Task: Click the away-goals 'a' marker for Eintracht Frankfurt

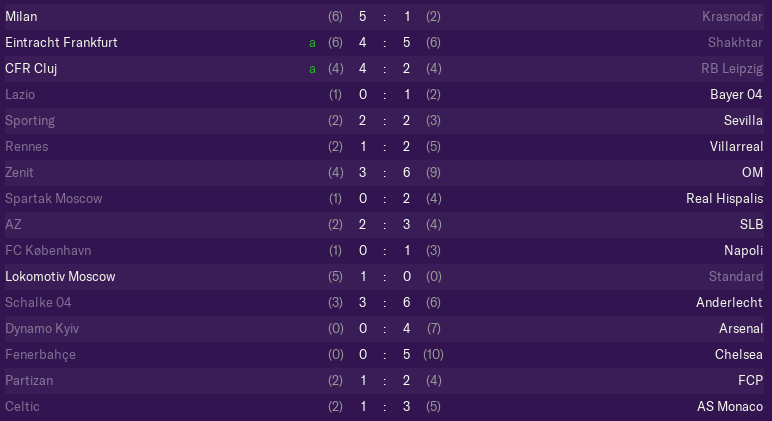Action: click(312, 43)
